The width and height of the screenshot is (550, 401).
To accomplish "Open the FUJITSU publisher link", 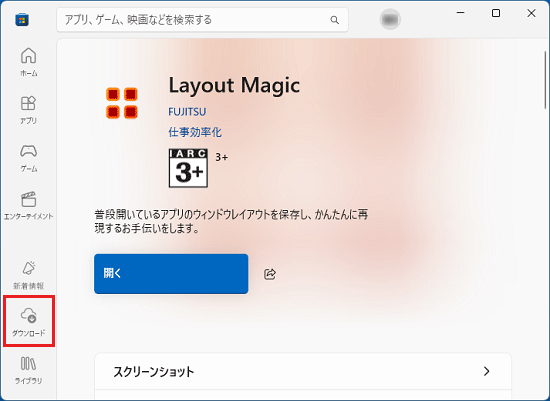I will coord(187,112).
